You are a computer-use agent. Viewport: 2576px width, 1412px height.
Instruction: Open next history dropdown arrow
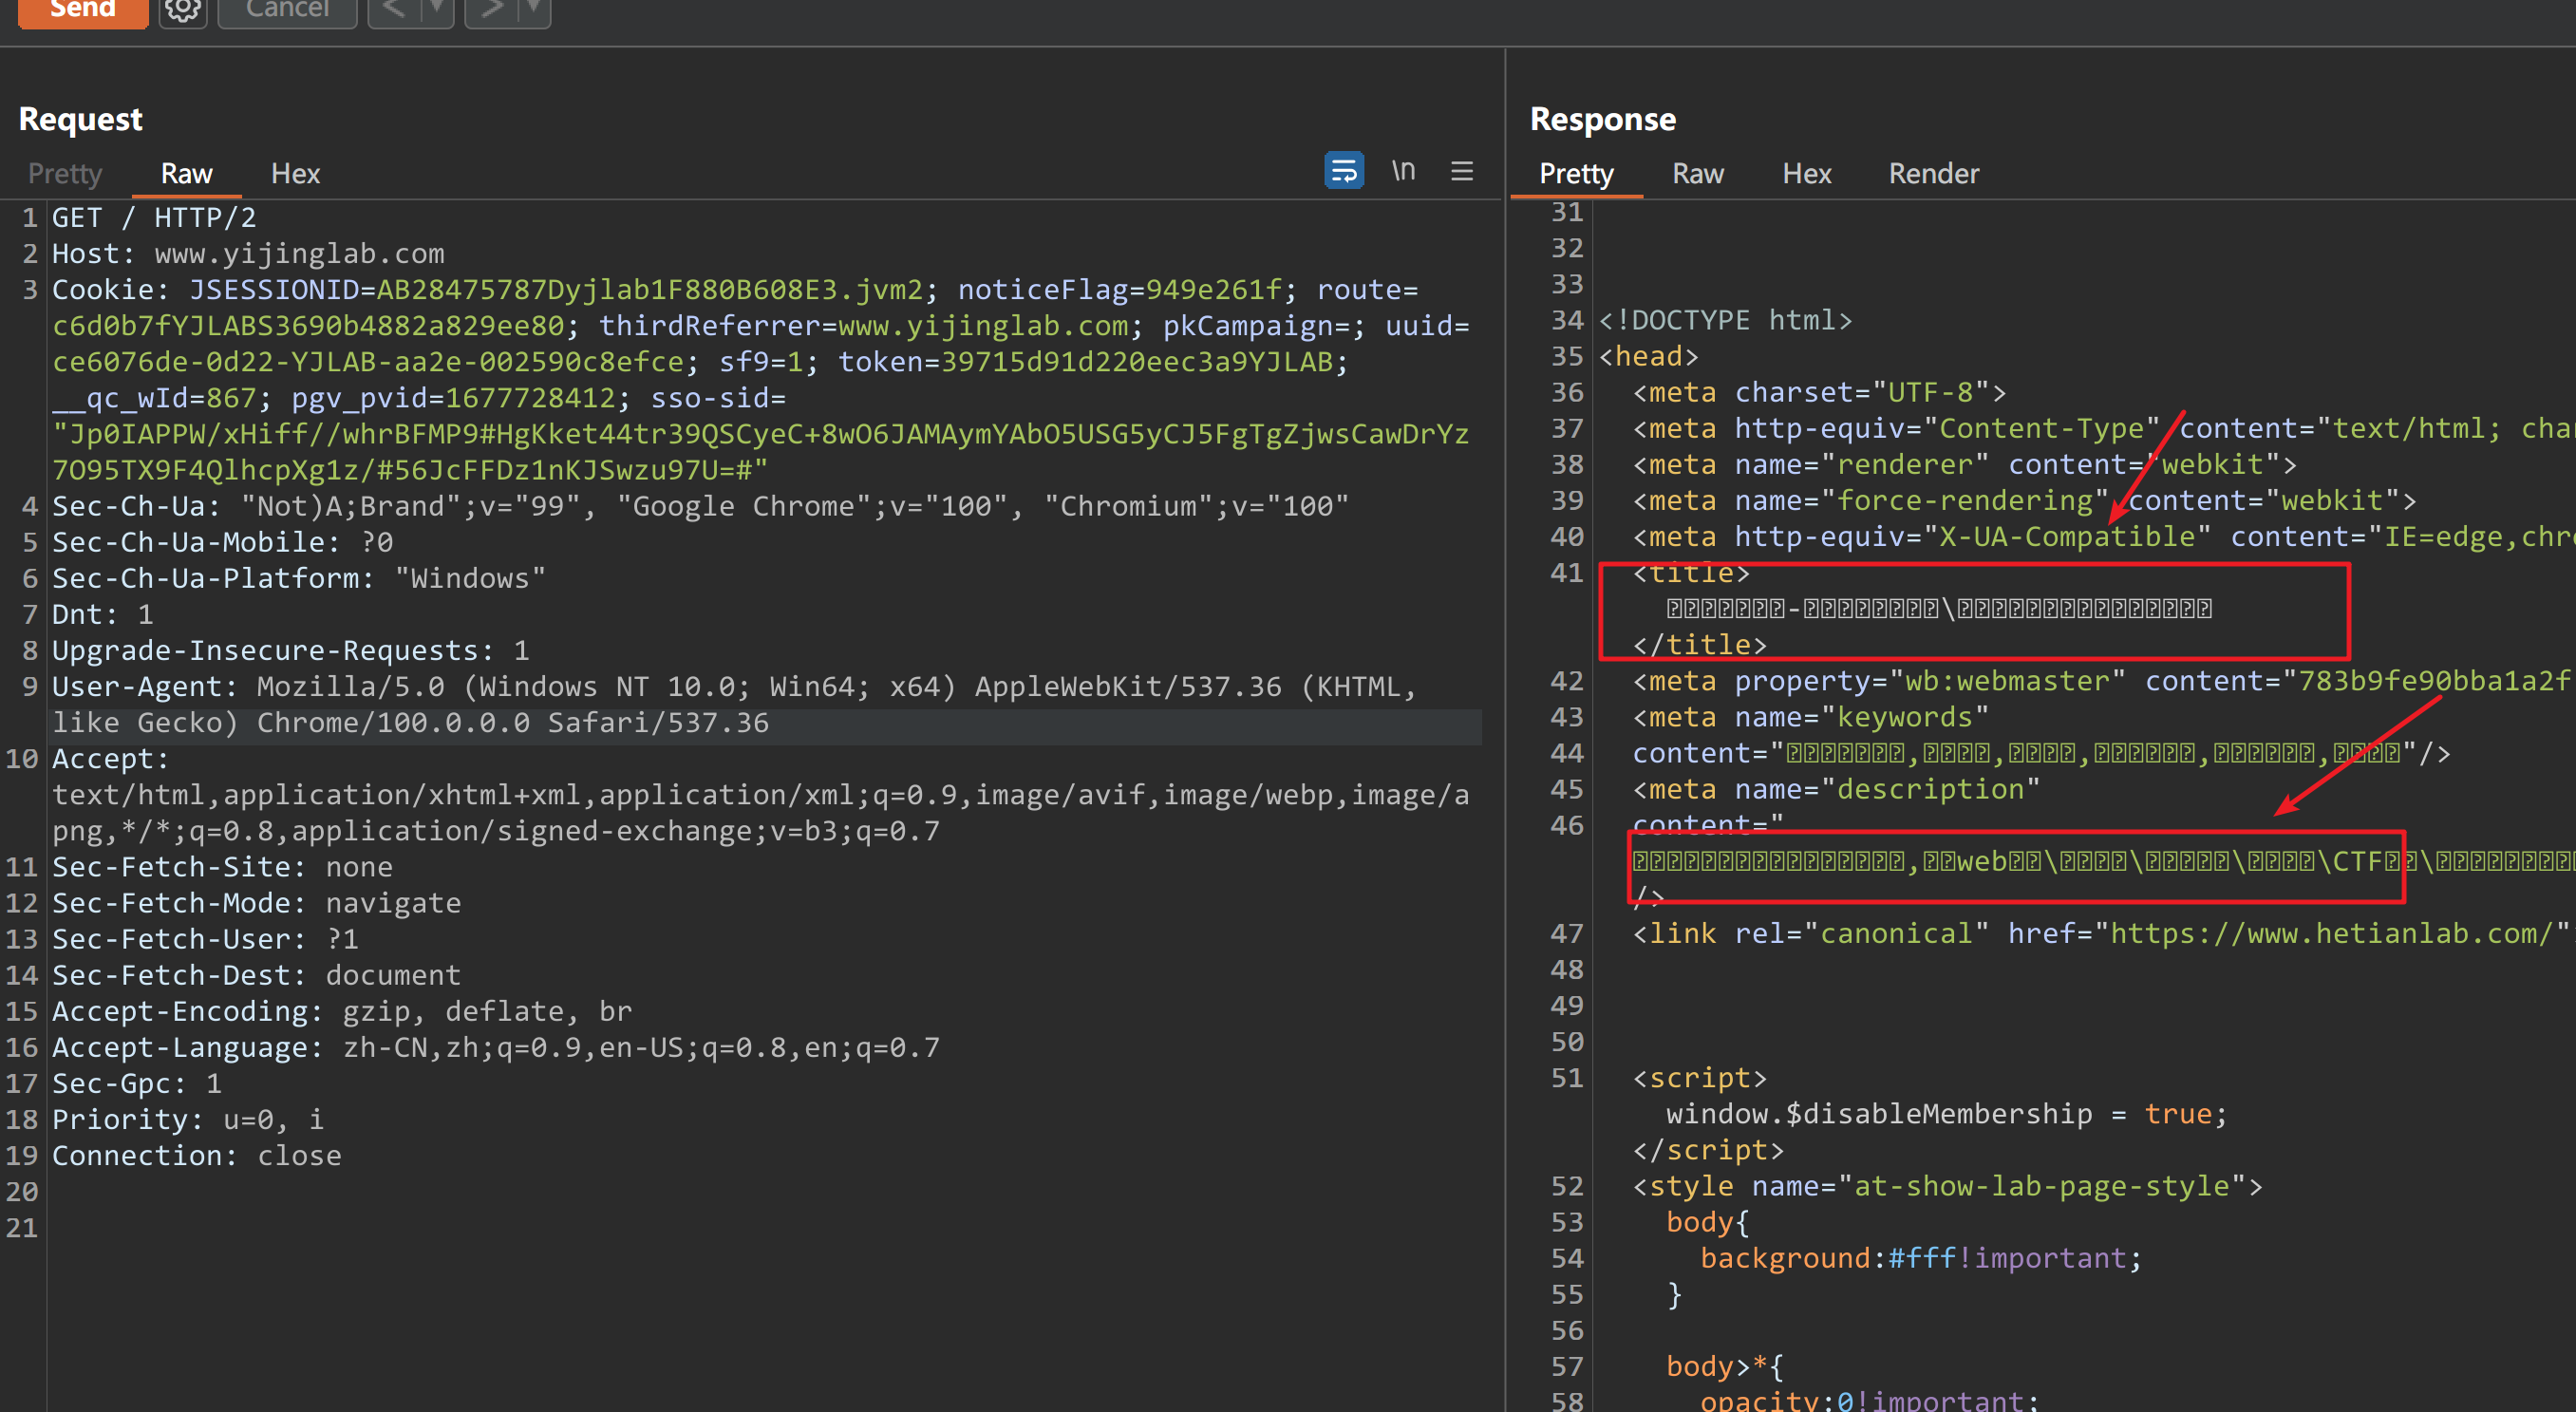pos(534,10)
